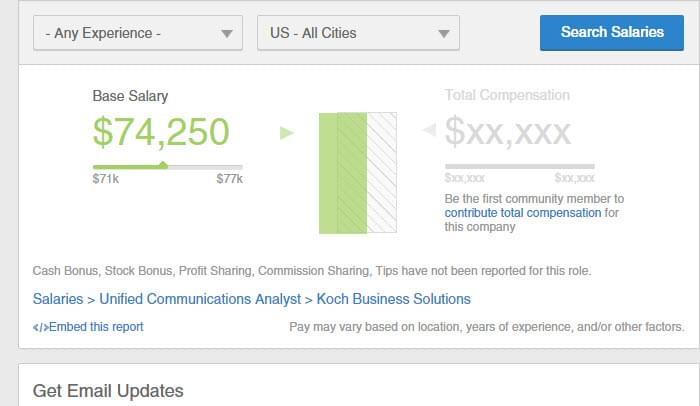Click the gray total compensation range bar
Screen dimensions: 700x406
click(520, 167)
